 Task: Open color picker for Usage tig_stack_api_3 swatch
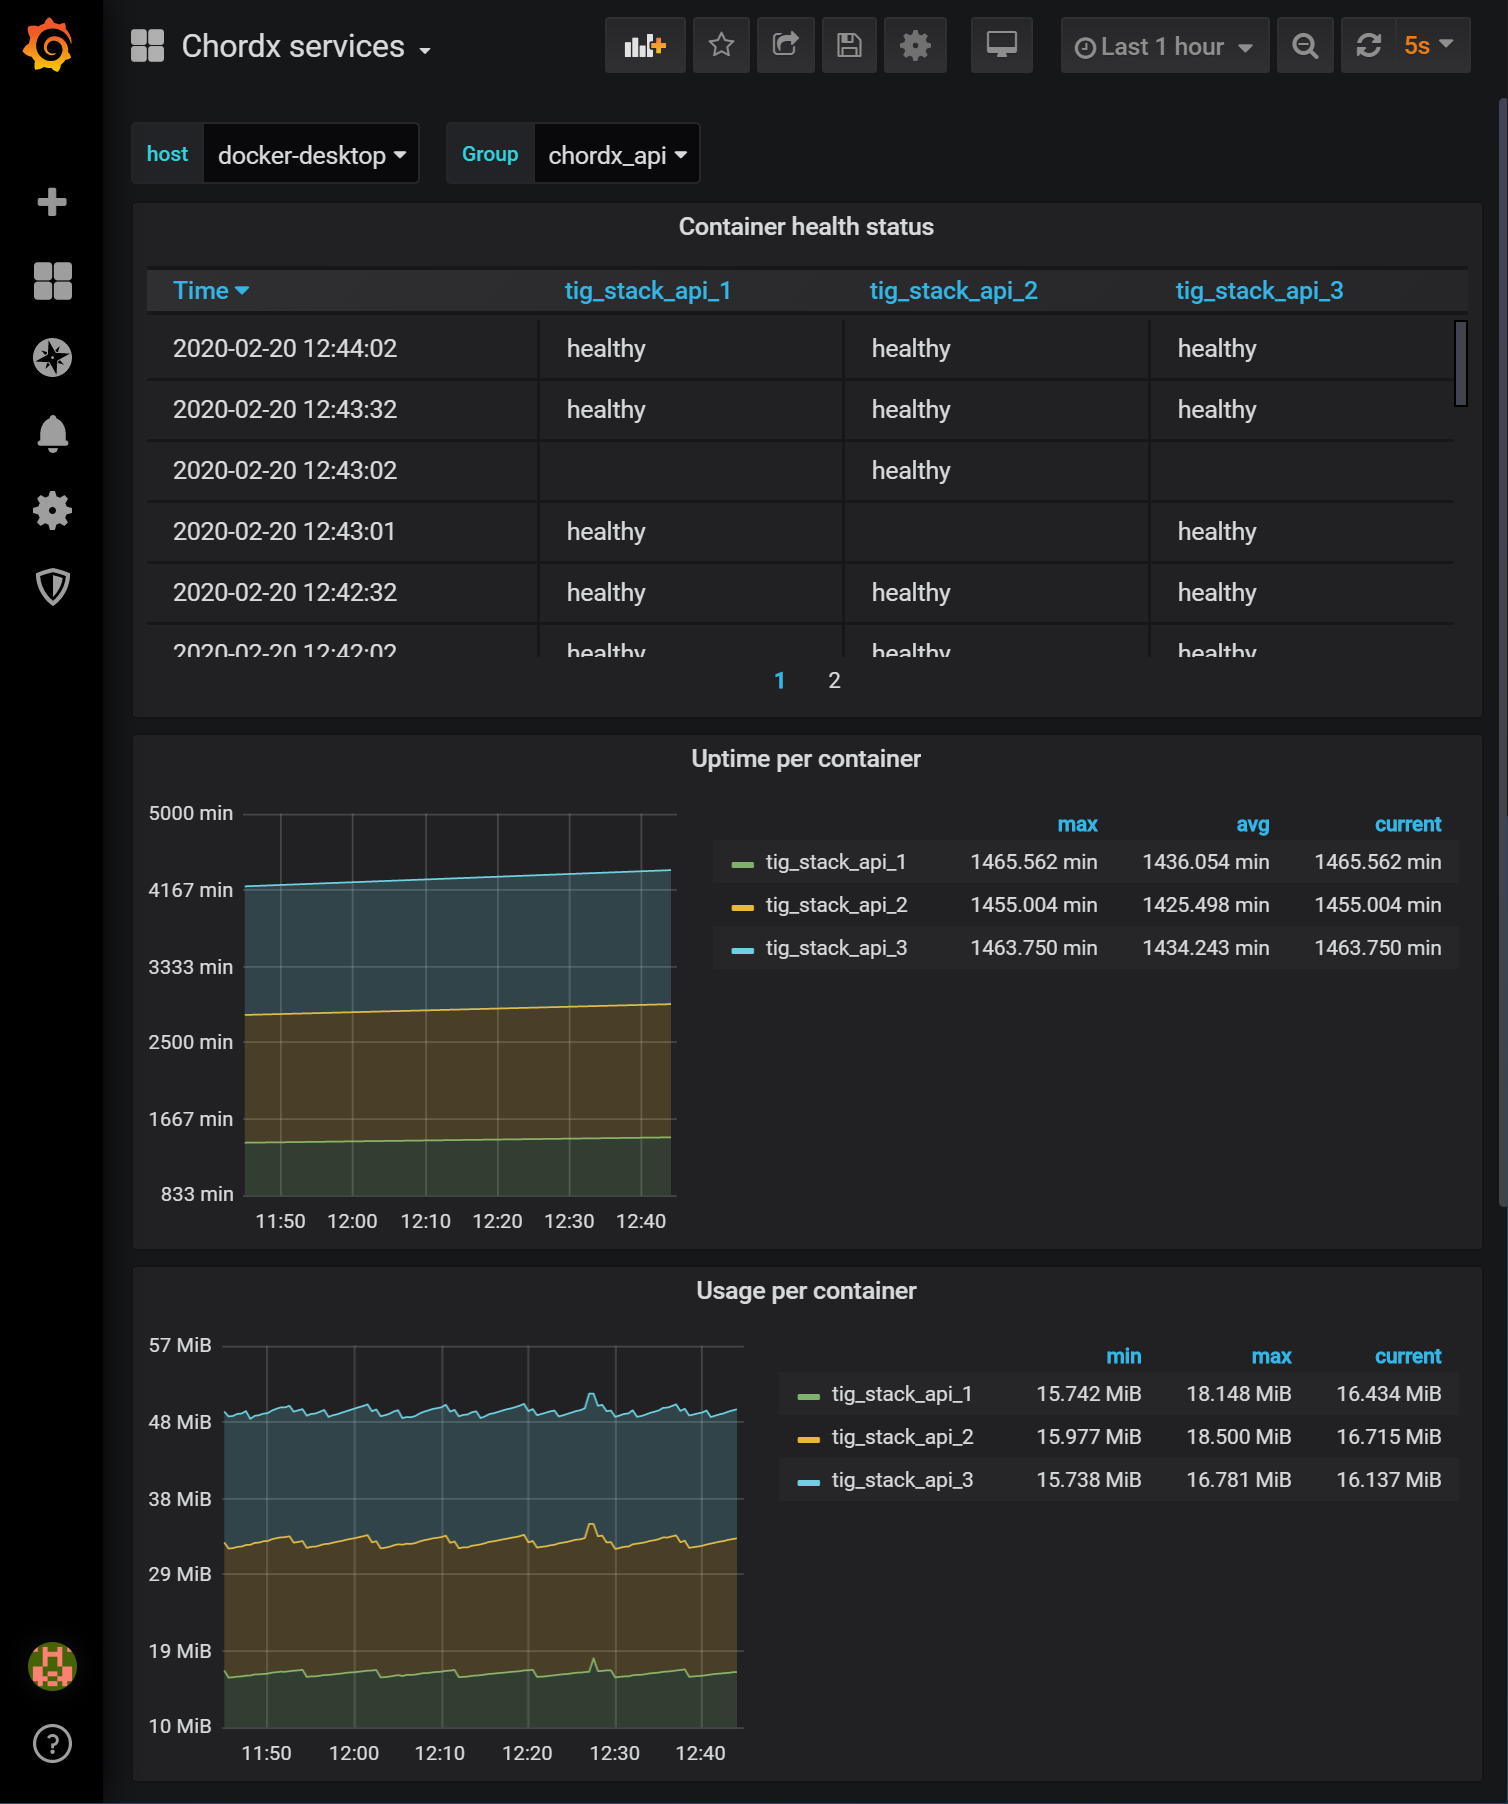(x=809, y=1482)
